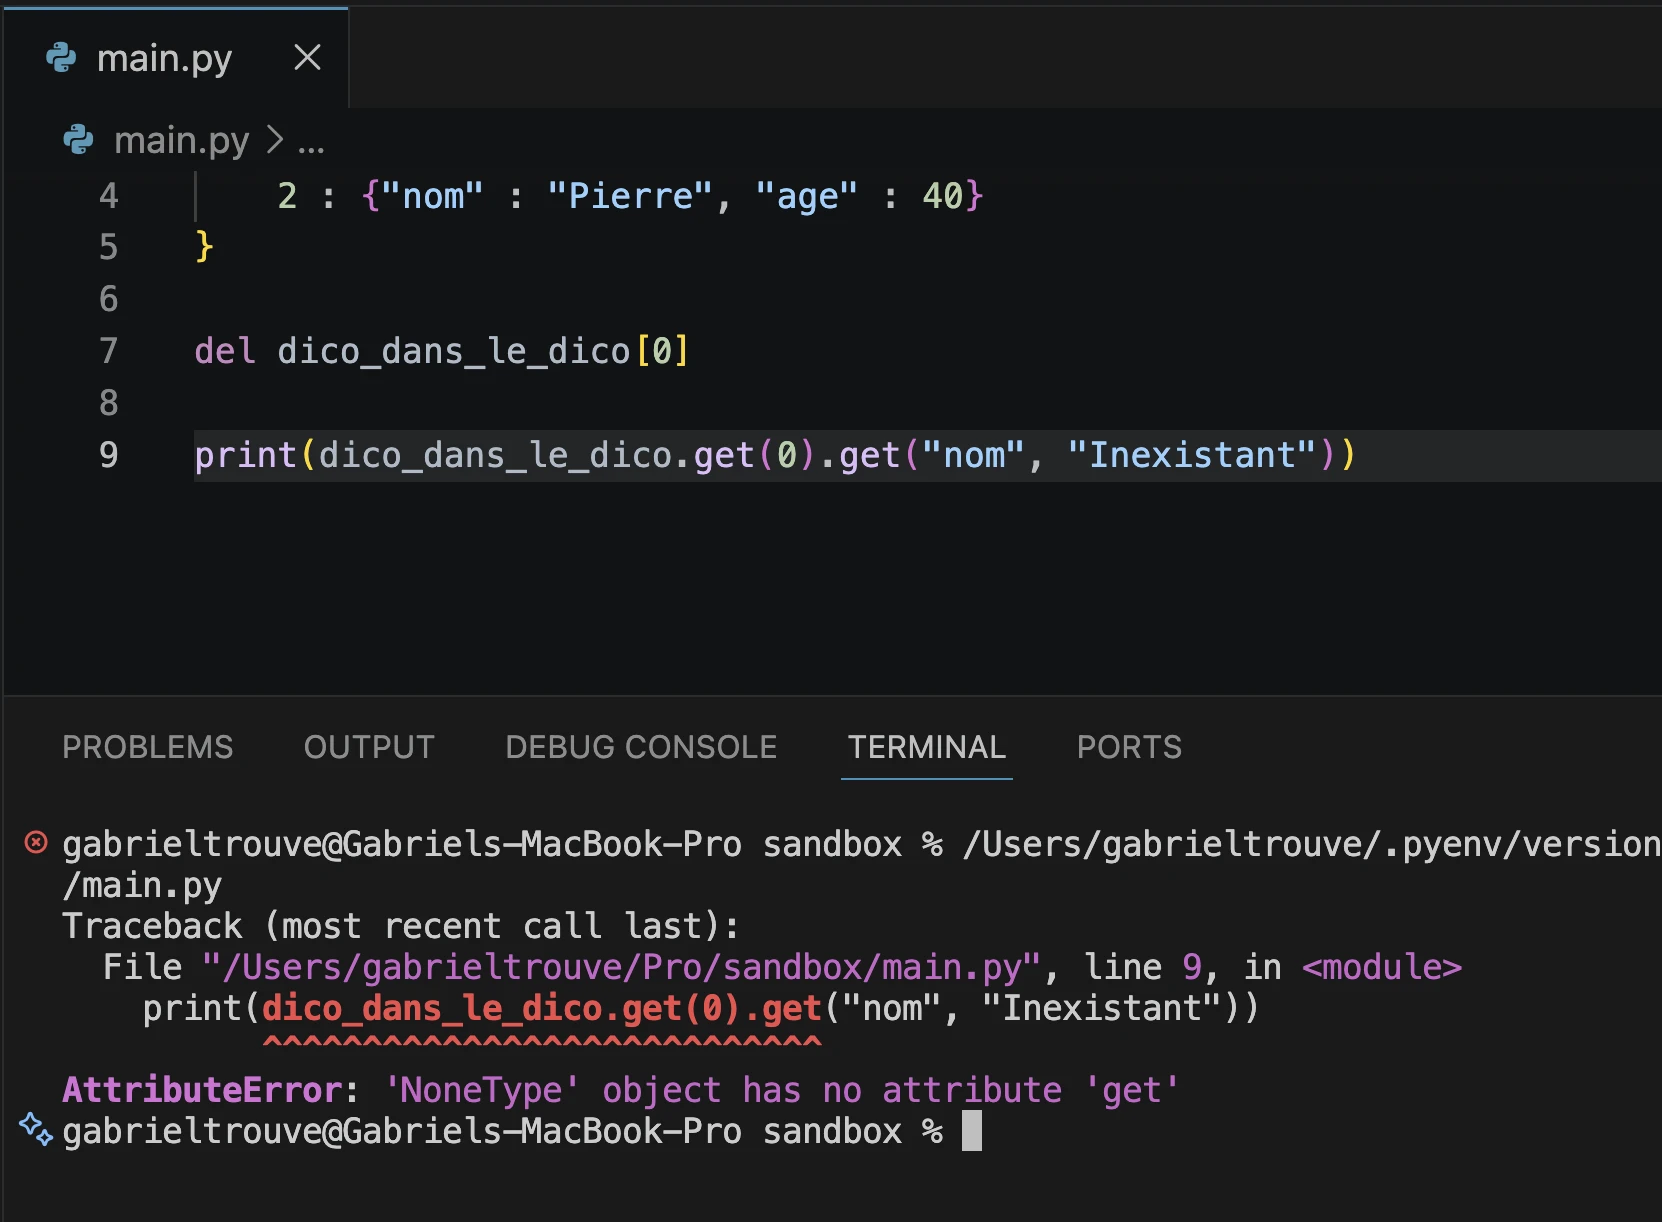Click the AttributeError text in terminal
This screenshot has width=1662, height=1222.
pyautogui.click(x=203, y=1089)
